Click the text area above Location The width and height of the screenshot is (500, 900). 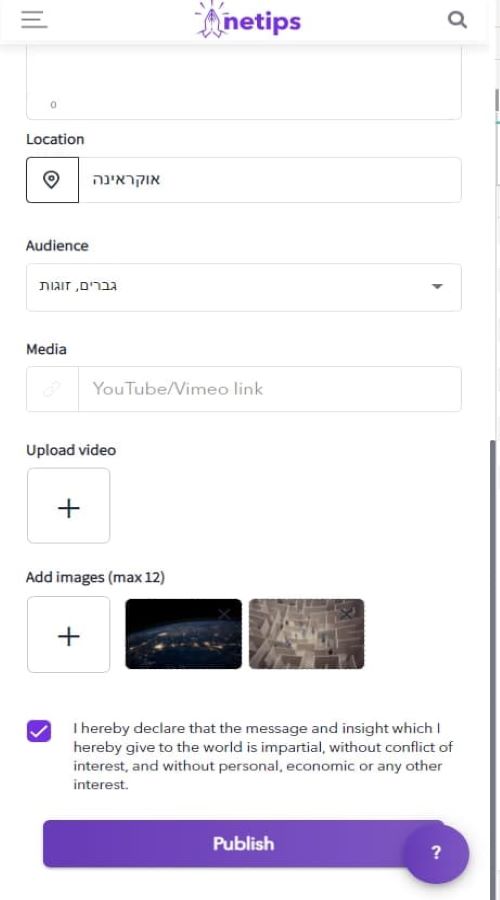[243, 82]
